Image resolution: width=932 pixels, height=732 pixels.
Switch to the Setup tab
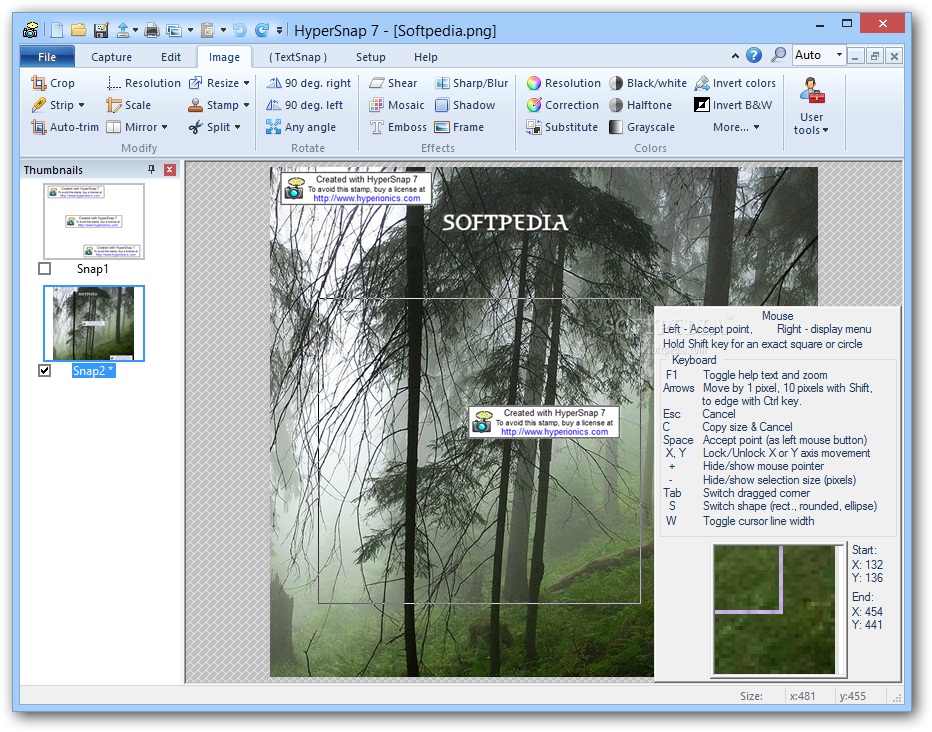click(x=370, y=57)
